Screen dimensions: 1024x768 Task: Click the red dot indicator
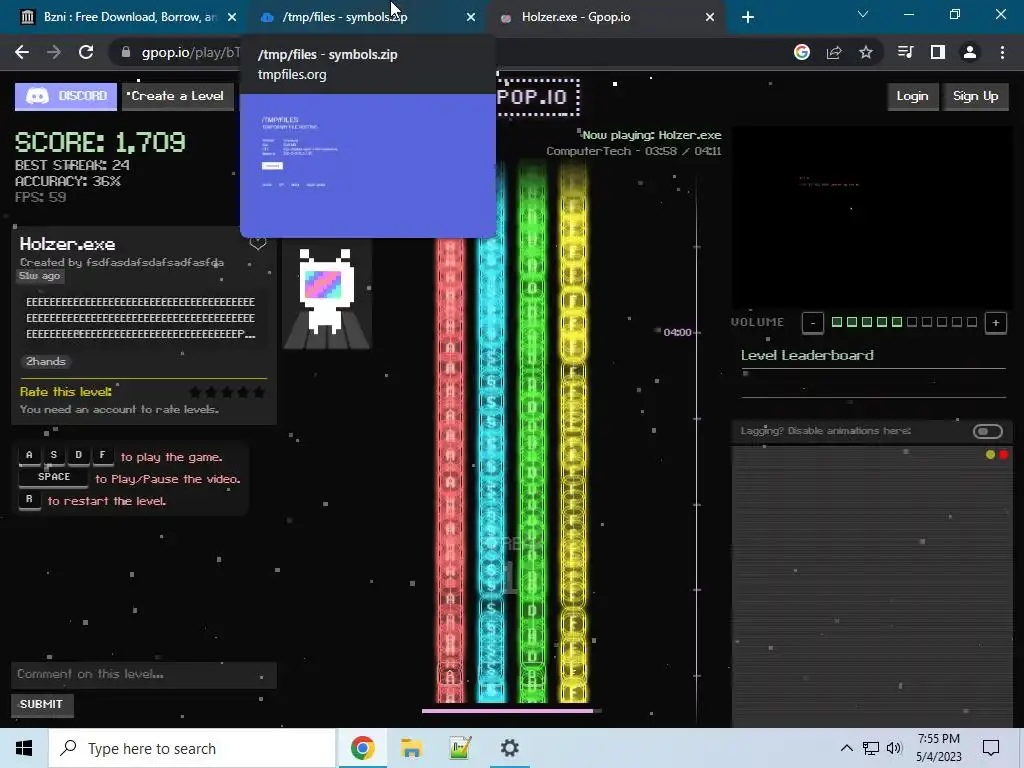point(1004,455)
